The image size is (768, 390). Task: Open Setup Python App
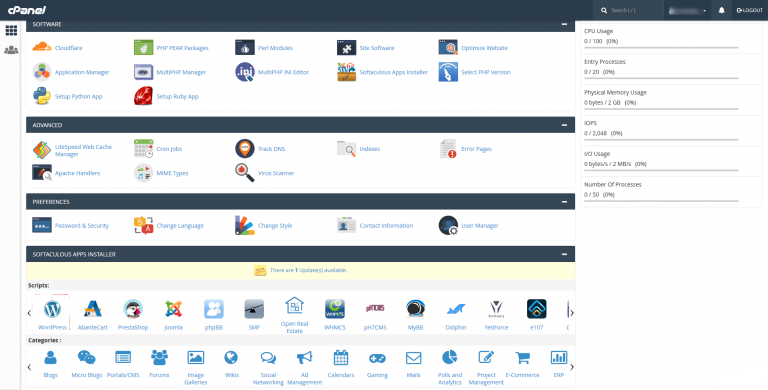point(67,97)
